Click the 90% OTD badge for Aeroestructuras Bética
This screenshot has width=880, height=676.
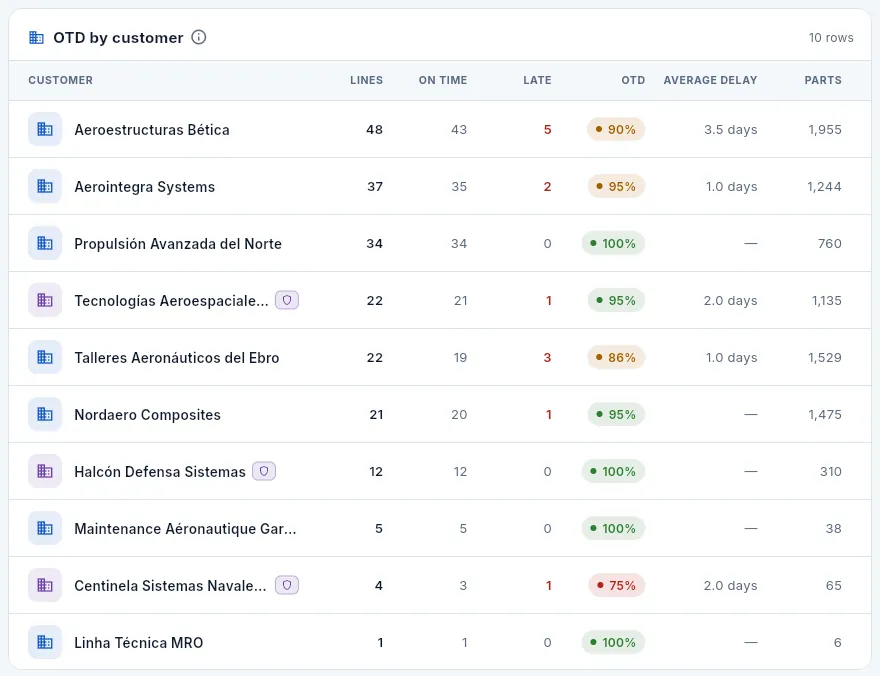click(x=616, y=129)
